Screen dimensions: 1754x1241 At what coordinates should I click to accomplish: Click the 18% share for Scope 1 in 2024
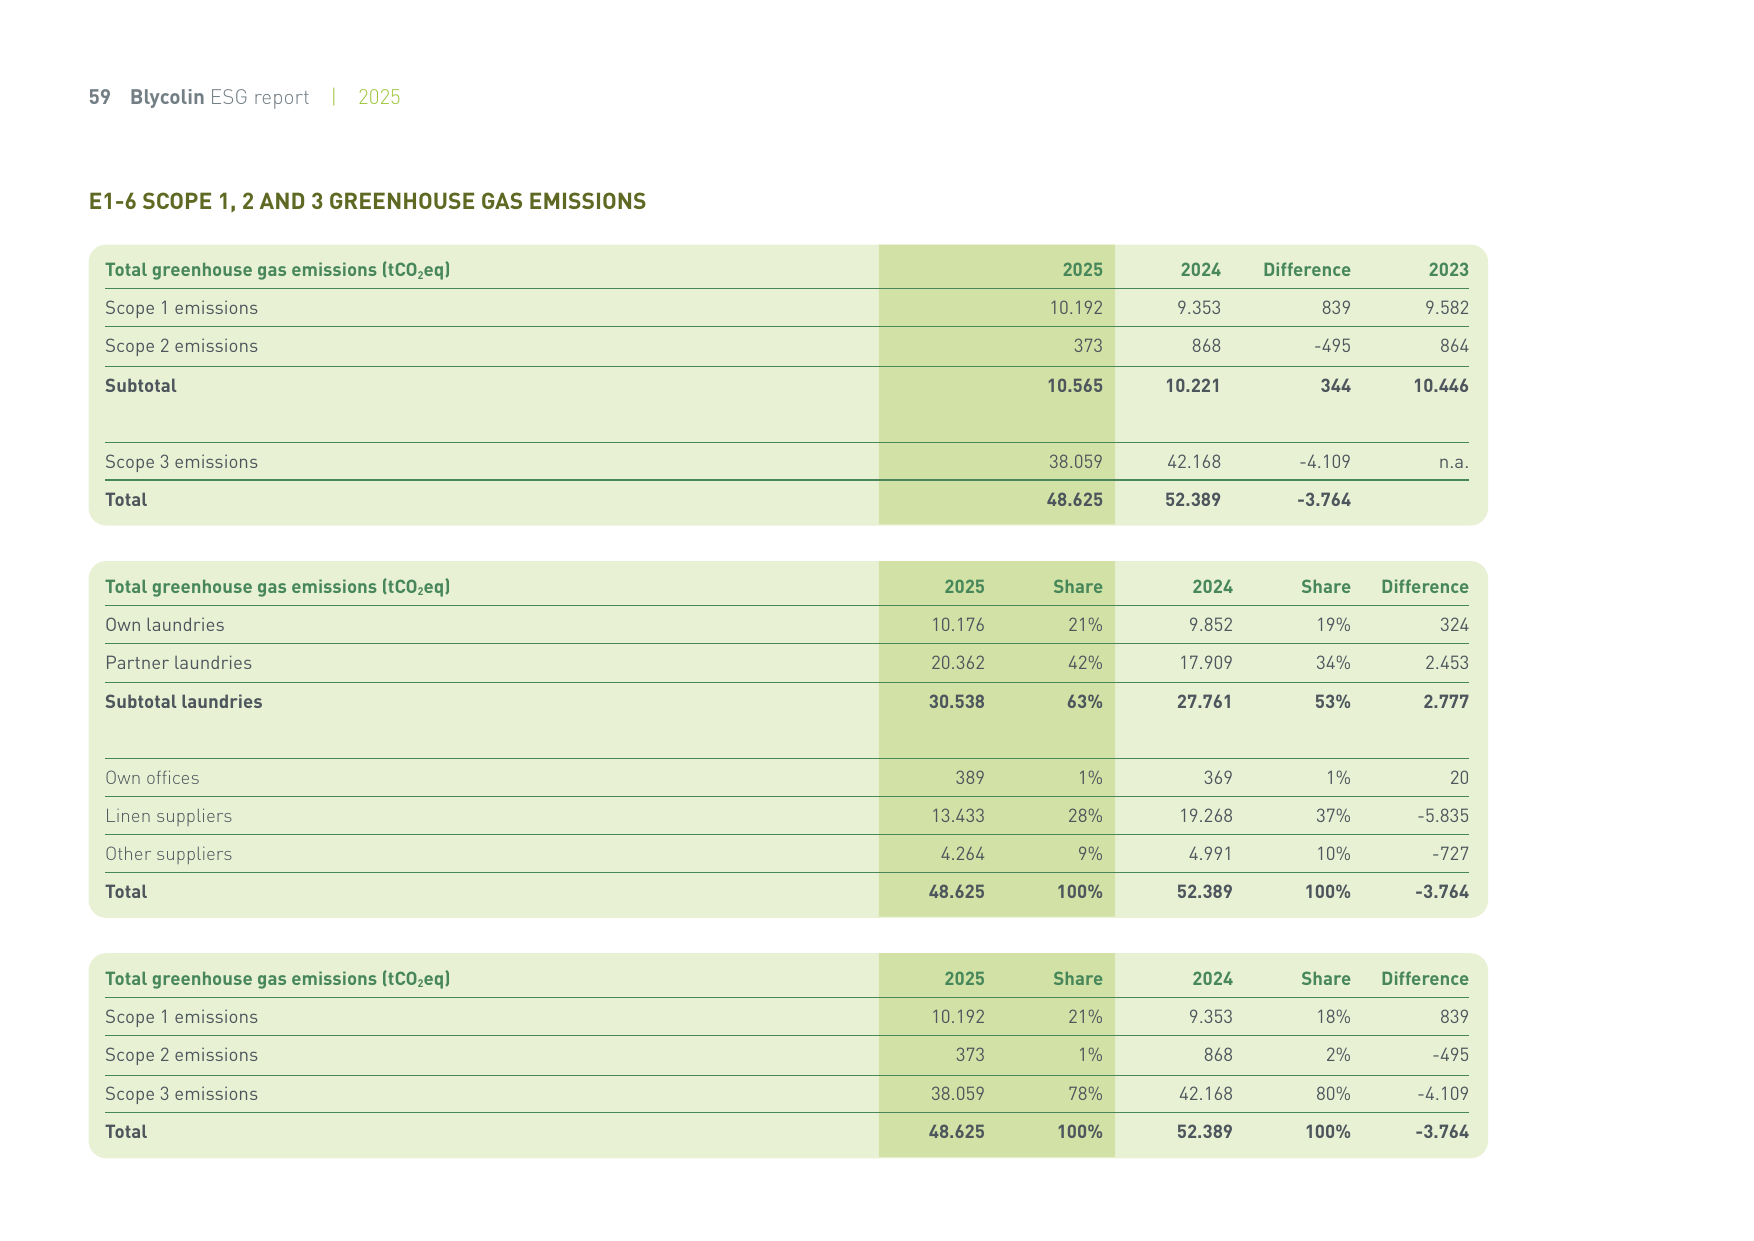tap(1333, 1017)
